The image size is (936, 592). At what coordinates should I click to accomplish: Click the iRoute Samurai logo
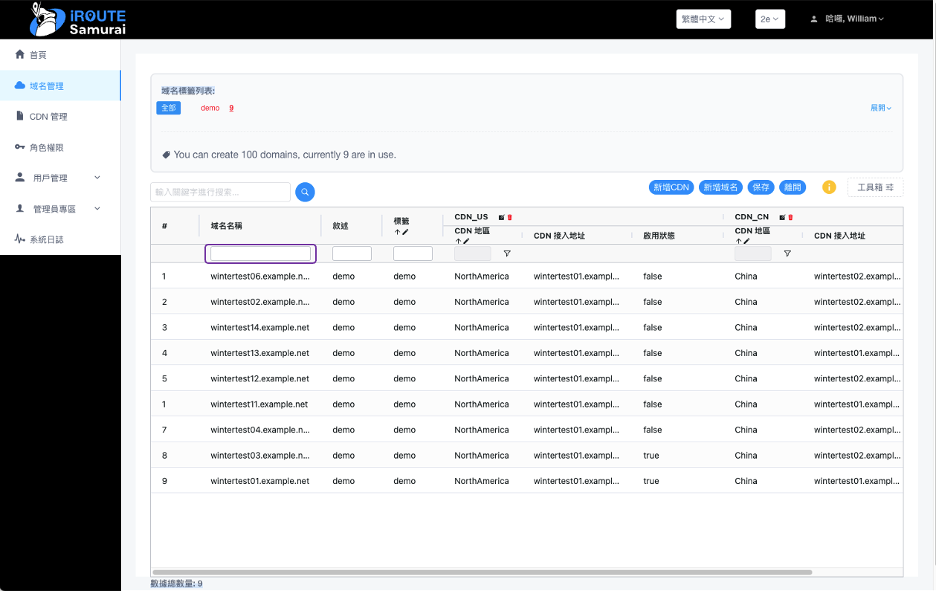78,19
